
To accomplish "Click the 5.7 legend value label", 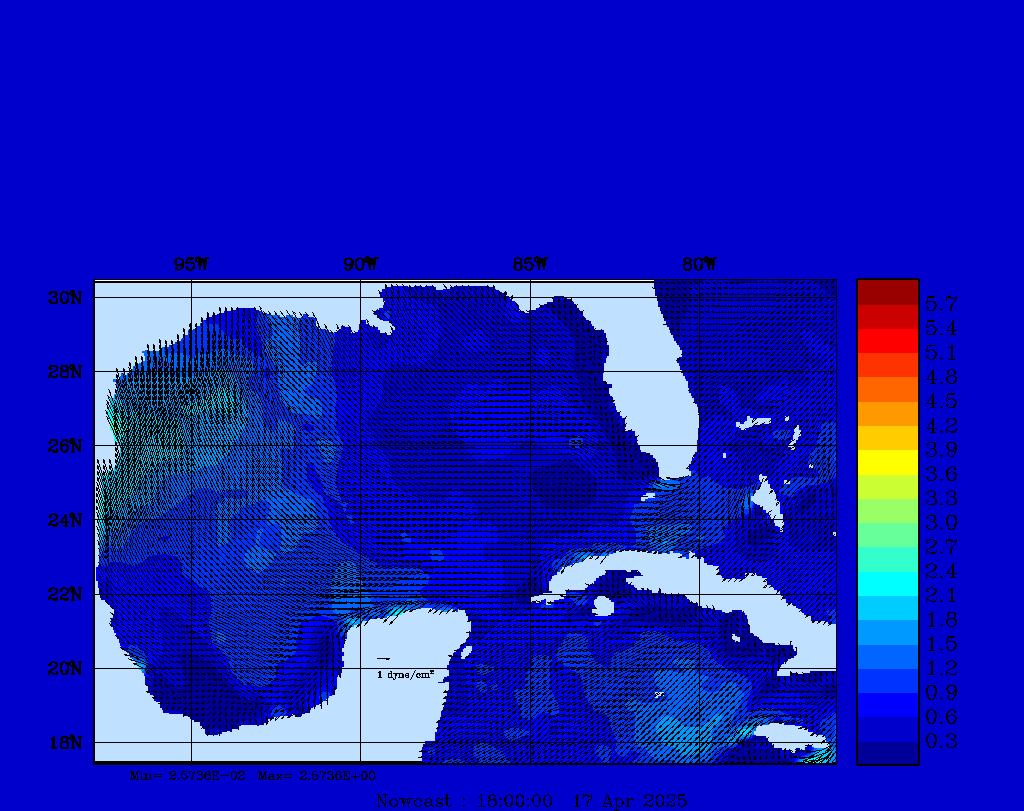I will 941,304.
